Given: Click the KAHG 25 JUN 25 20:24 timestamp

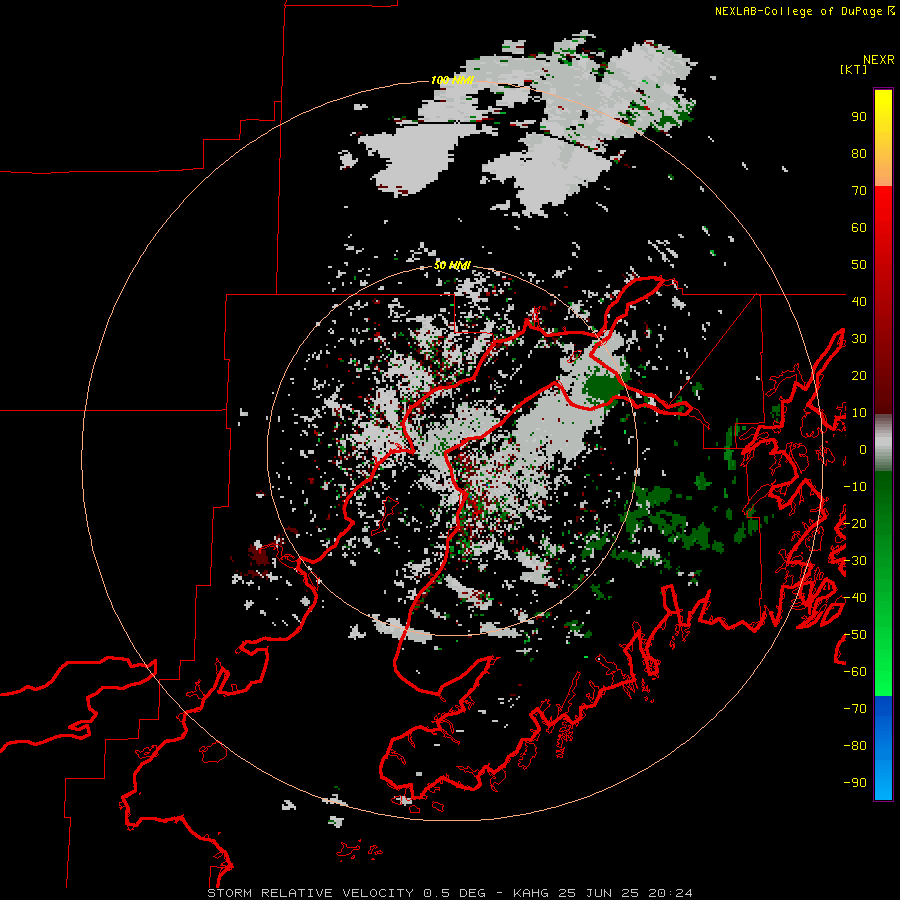Looking at the screenshot, I should [x=603, y=893].
